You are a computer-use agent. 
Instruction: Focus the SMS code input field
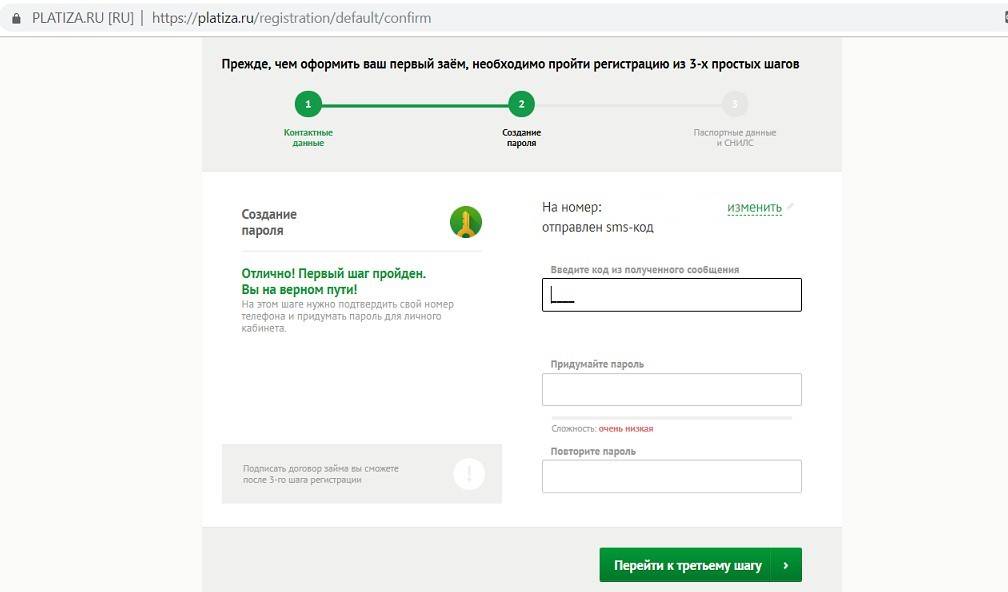(x=672, y=295)
